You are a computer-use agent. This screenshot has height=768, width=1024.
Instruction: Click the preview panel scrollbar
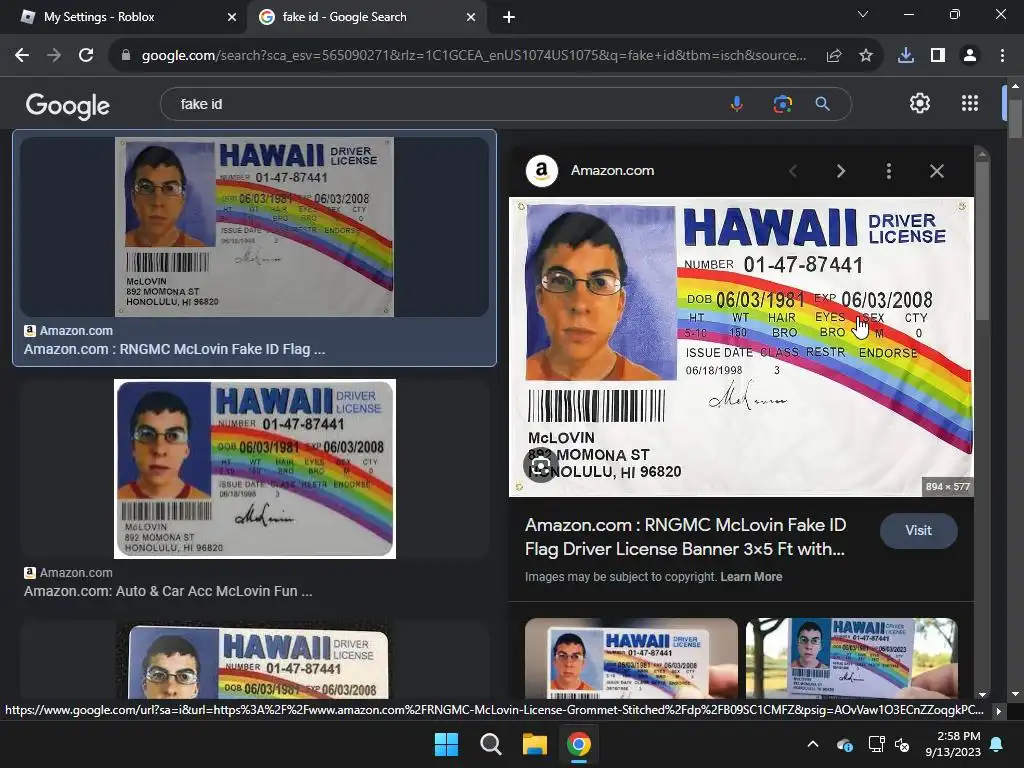click(981, 242)
